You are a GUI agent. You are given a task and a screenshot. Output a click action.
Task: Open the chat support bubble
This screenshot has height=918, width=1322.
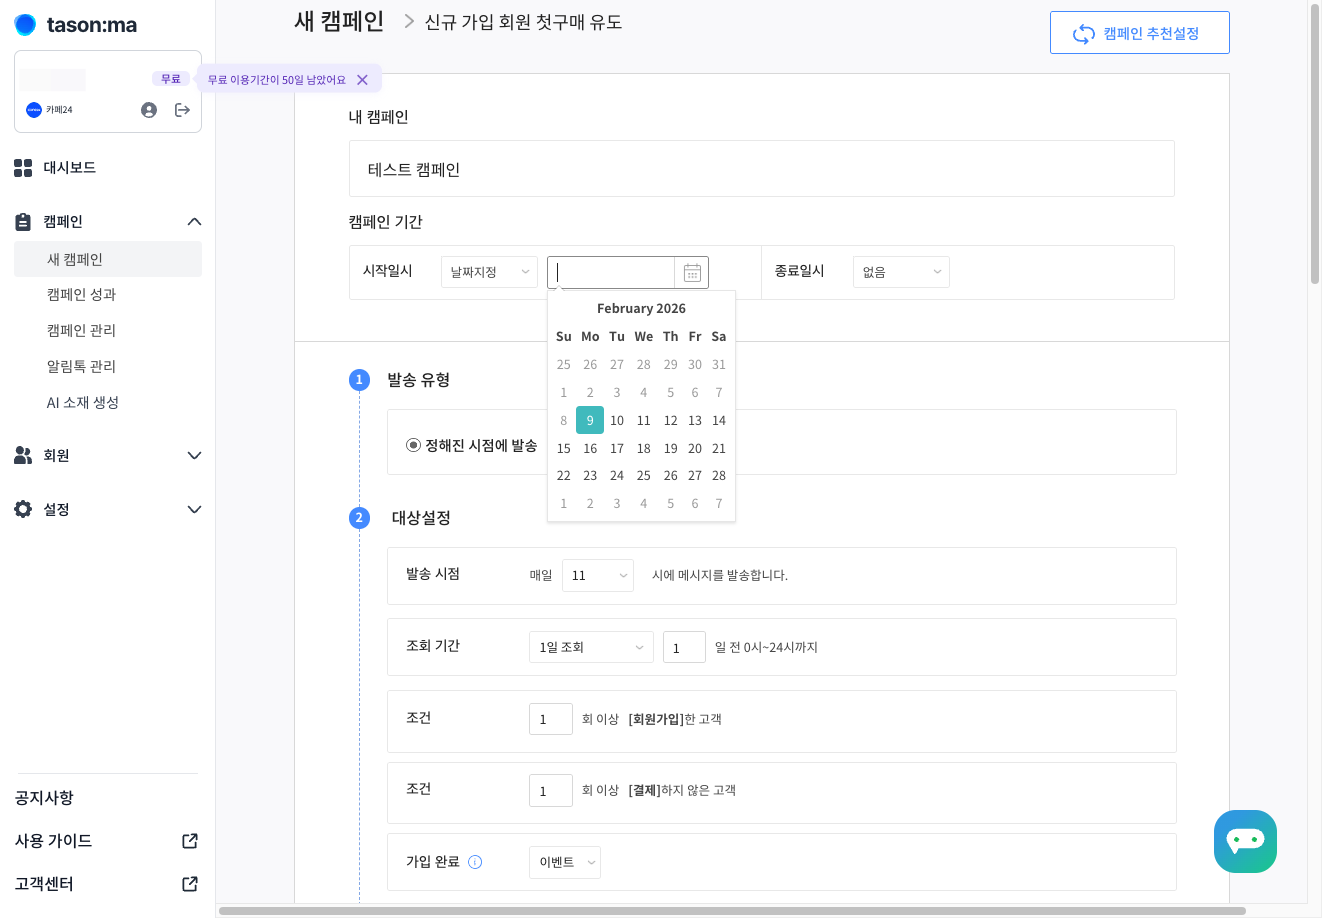point(1245,841)
